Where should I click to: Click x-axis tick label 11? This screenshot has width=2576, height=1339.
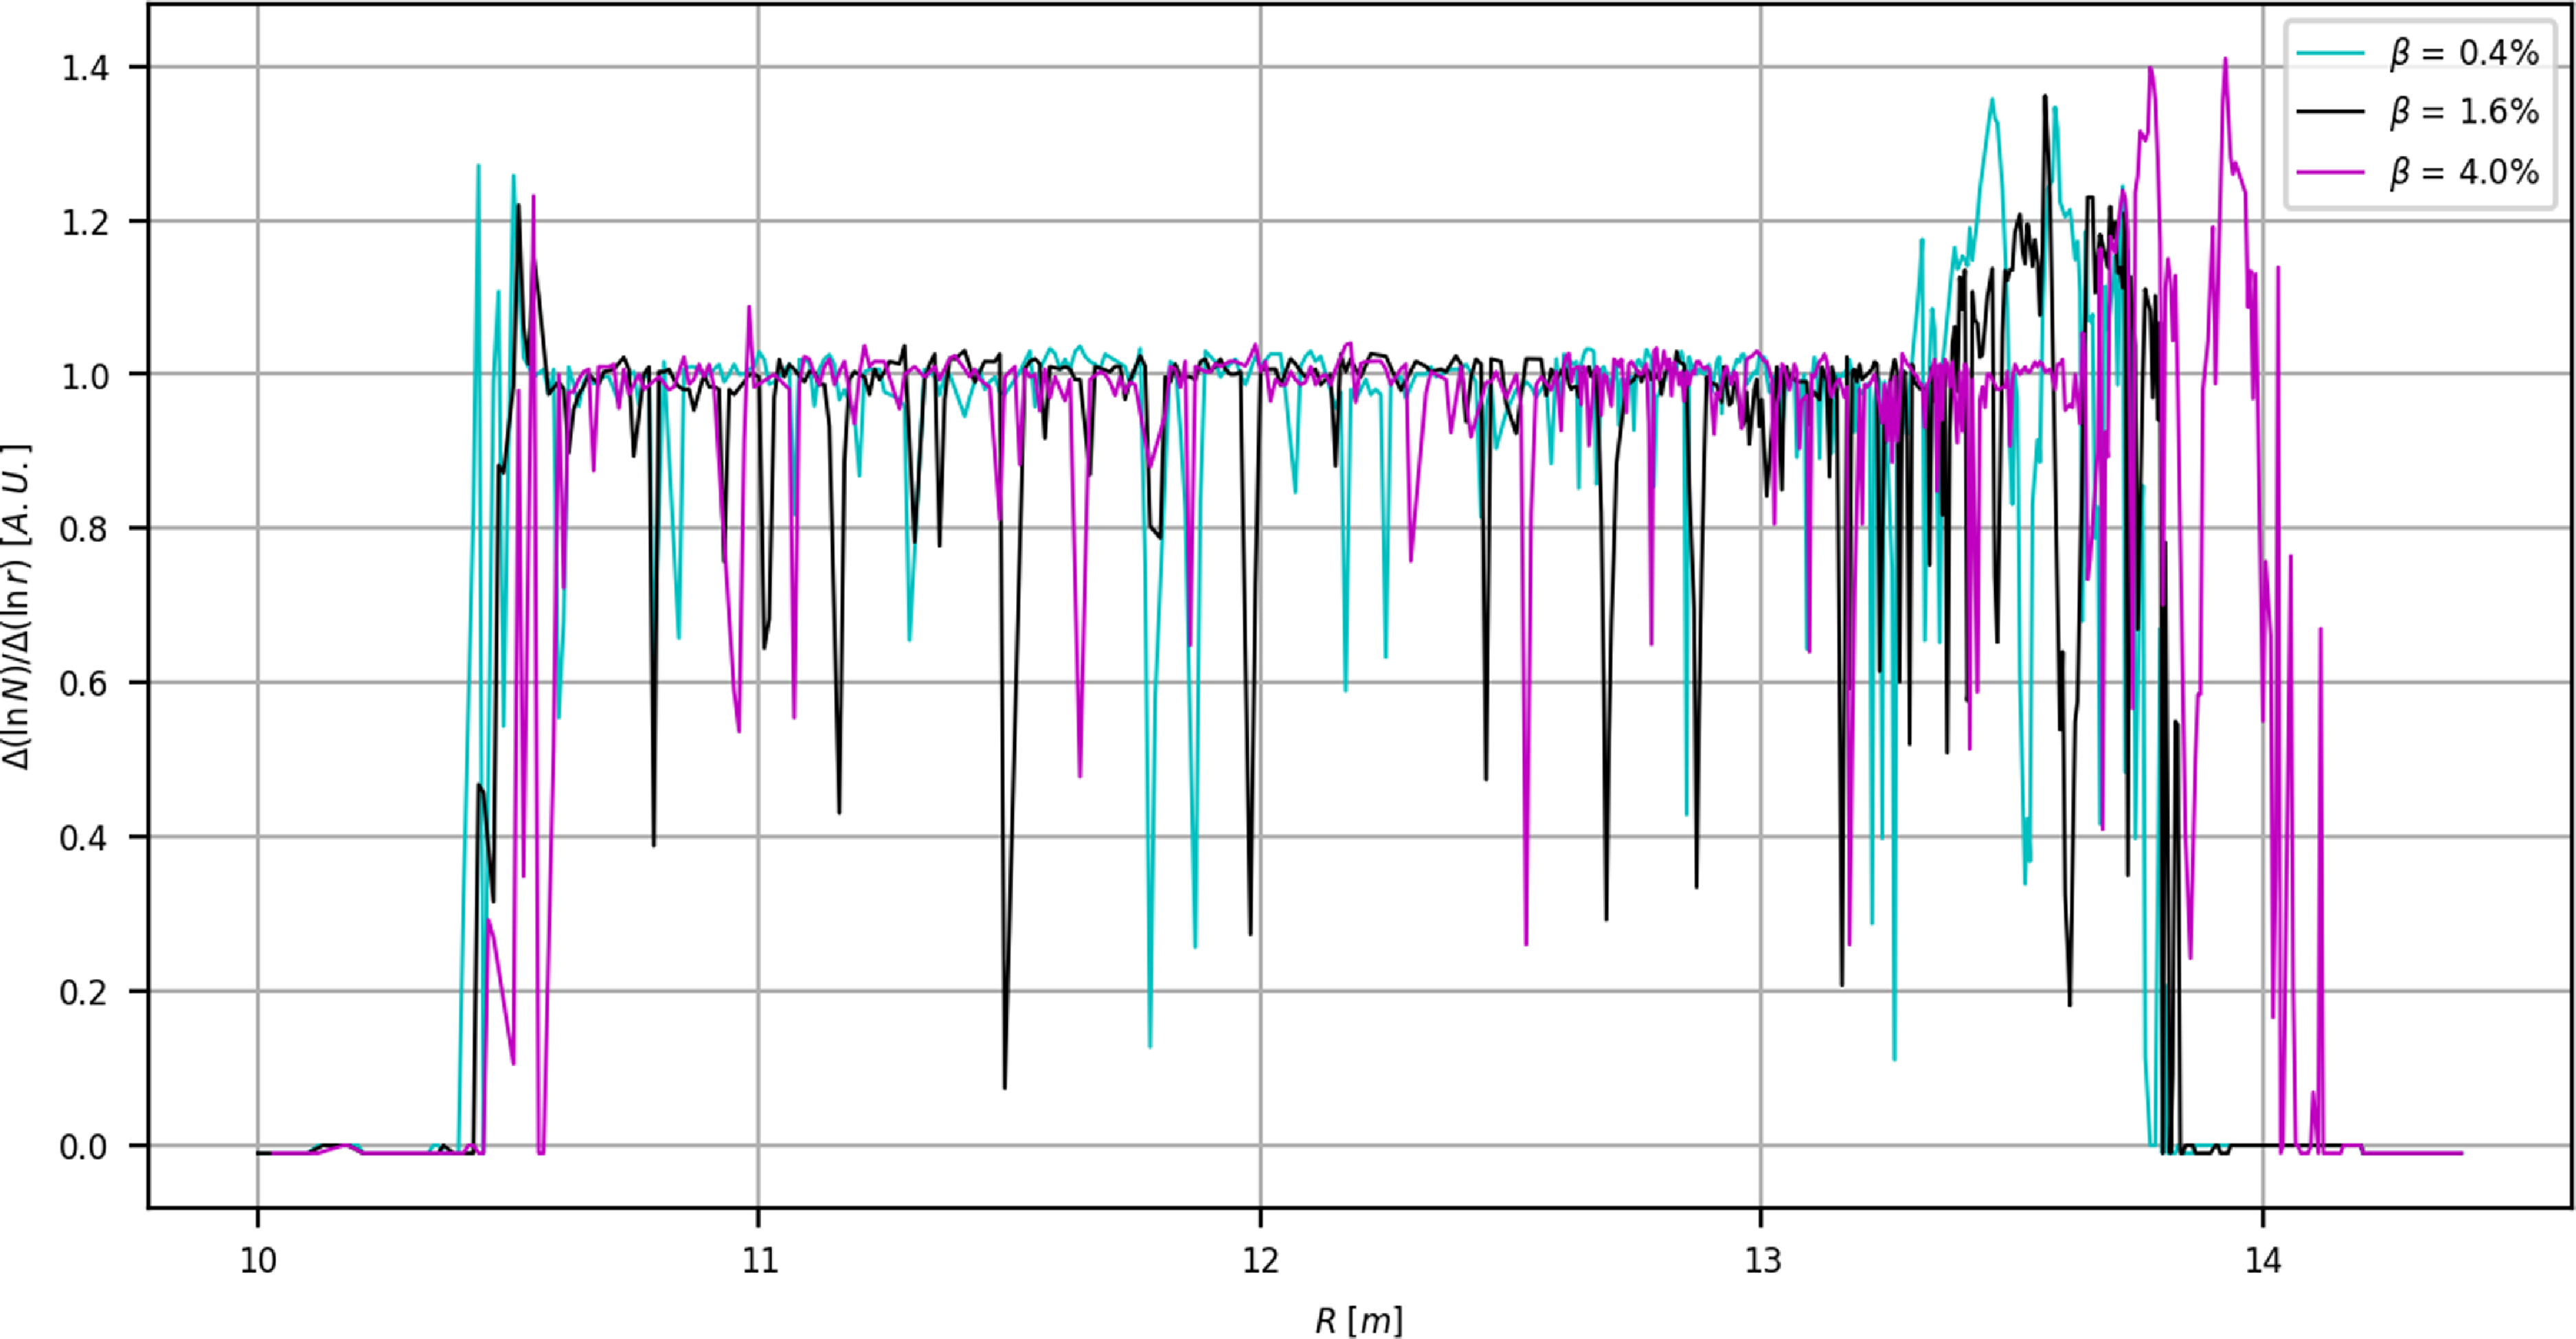(x=759, y=1261)
